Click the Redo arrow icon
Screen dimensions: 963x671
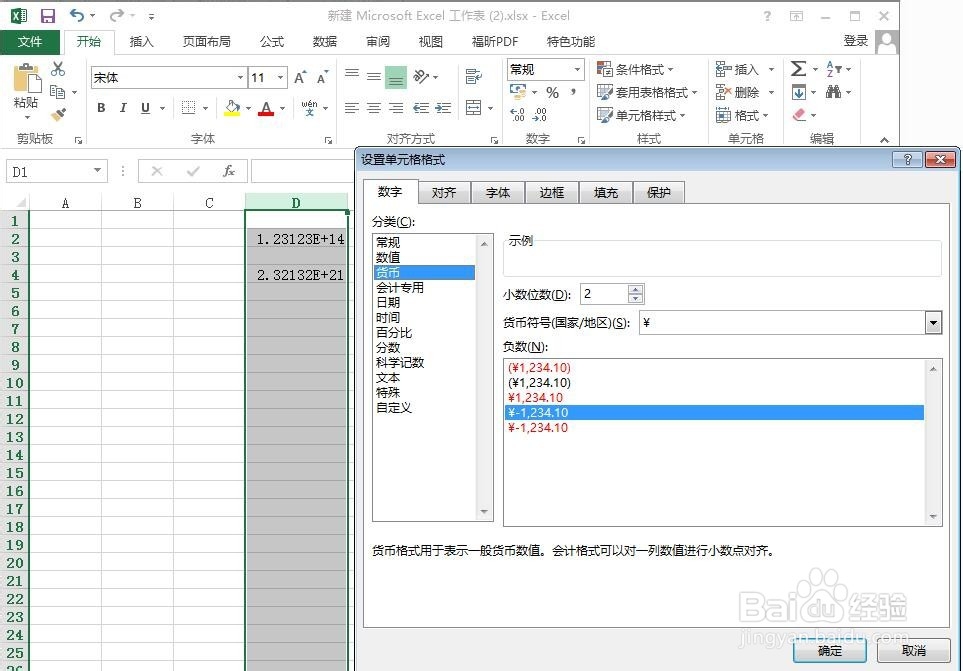pos(117,15)
